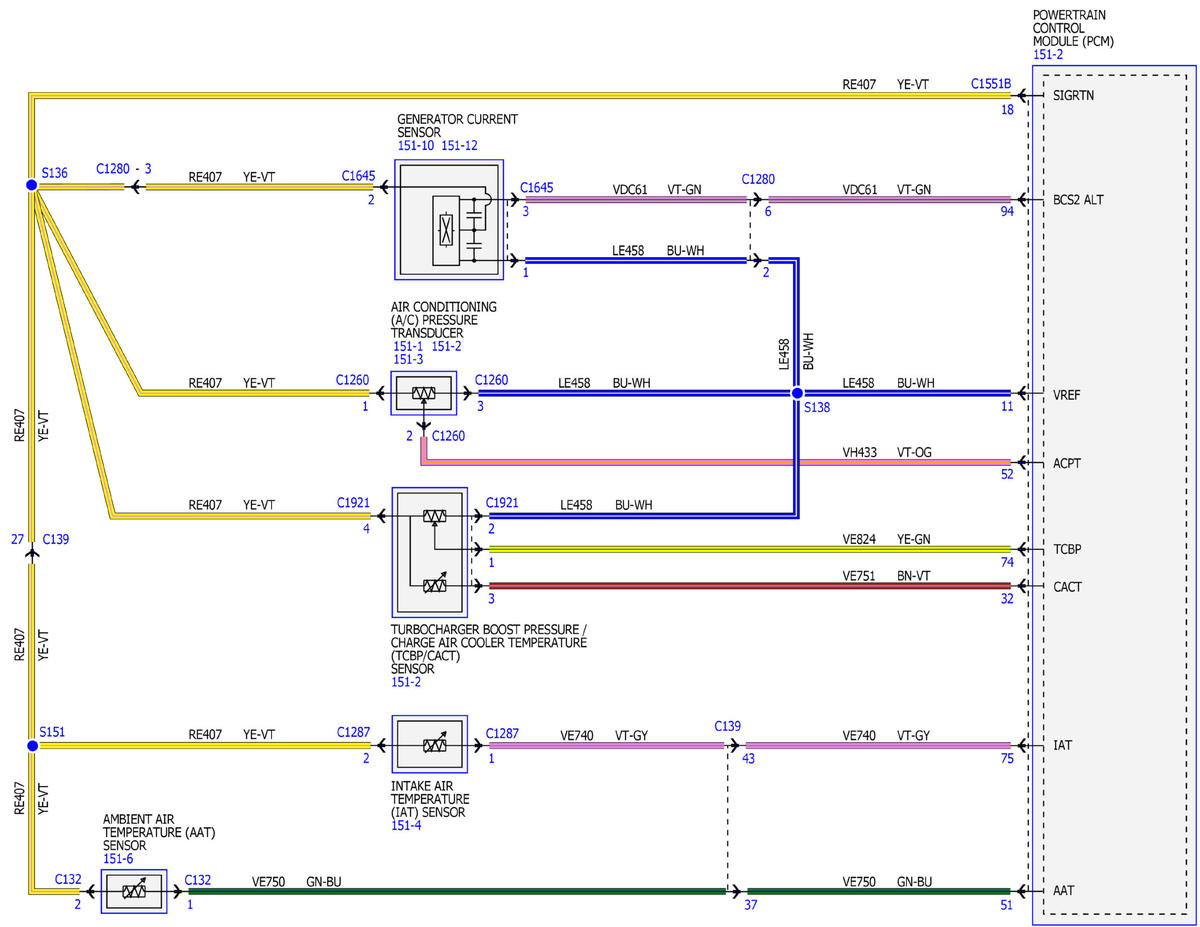Image resolution: width=1200 pixels, height=927 pixels.
Task: Click the VE751 BN-VT wire to CACT
Action: coord(750,586)
